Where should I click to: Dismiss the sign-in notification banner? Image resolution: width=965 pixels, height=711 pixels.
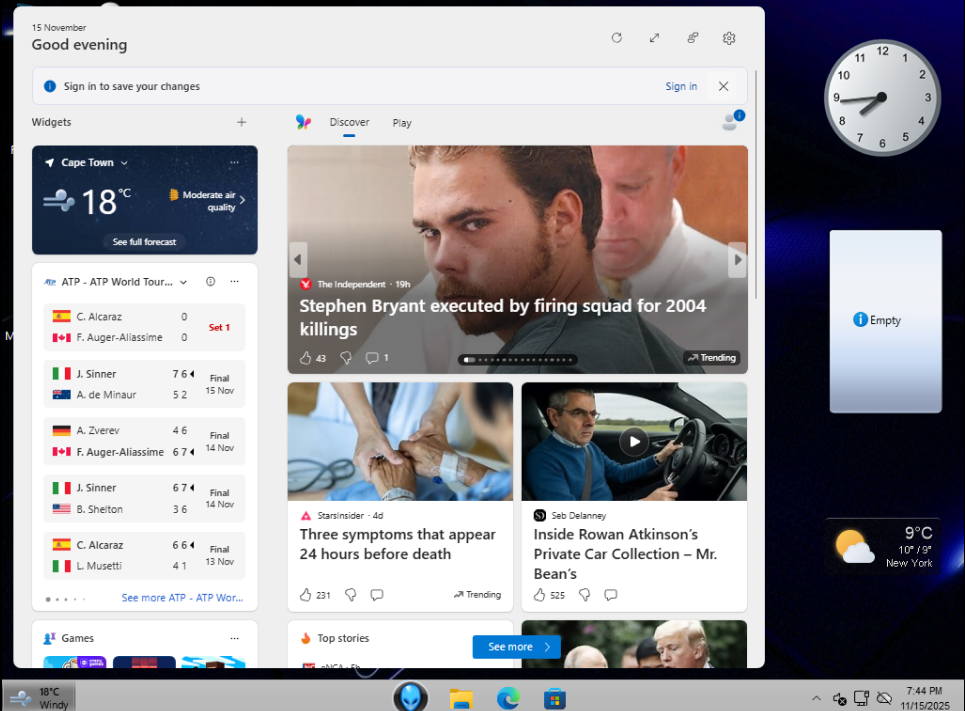[723, 86]
